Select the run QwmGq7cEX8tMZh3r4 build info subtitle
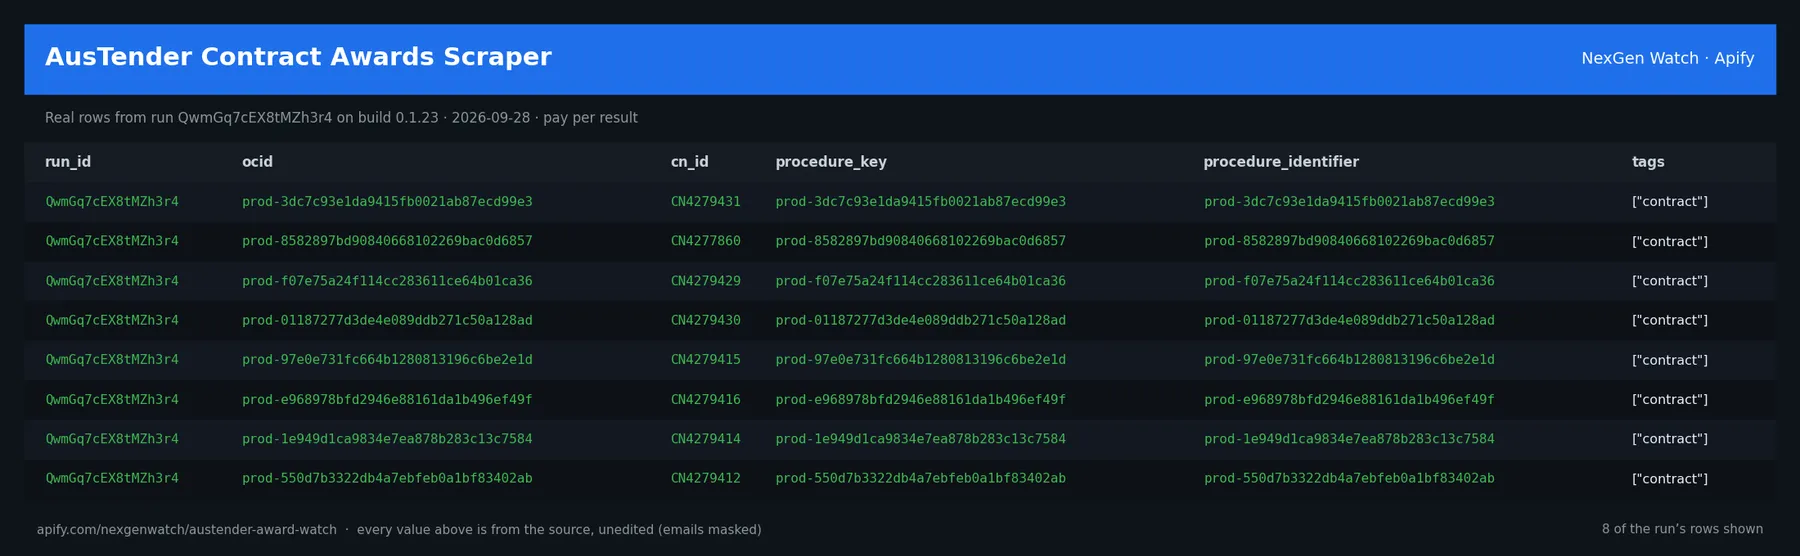Screen dimensions: 1800x556 [x=341, y=118]
